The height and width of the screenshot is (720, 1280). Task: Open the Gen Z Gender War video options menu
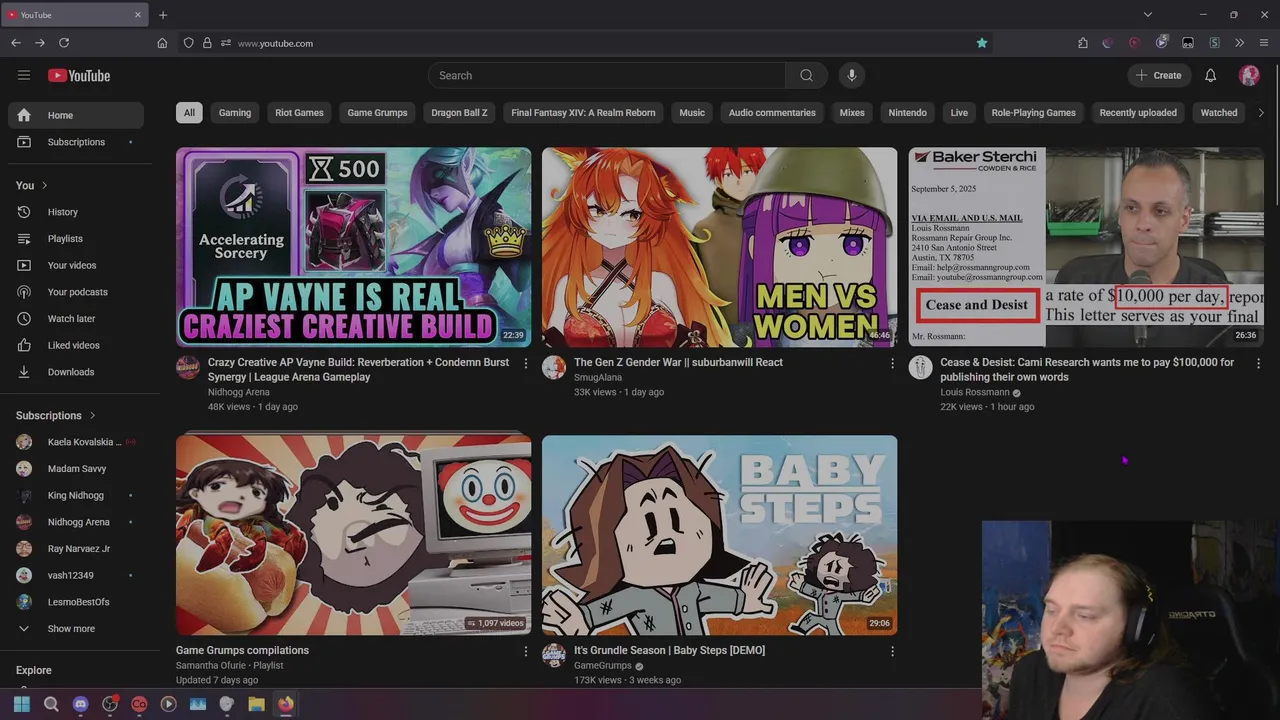(892, 363)
